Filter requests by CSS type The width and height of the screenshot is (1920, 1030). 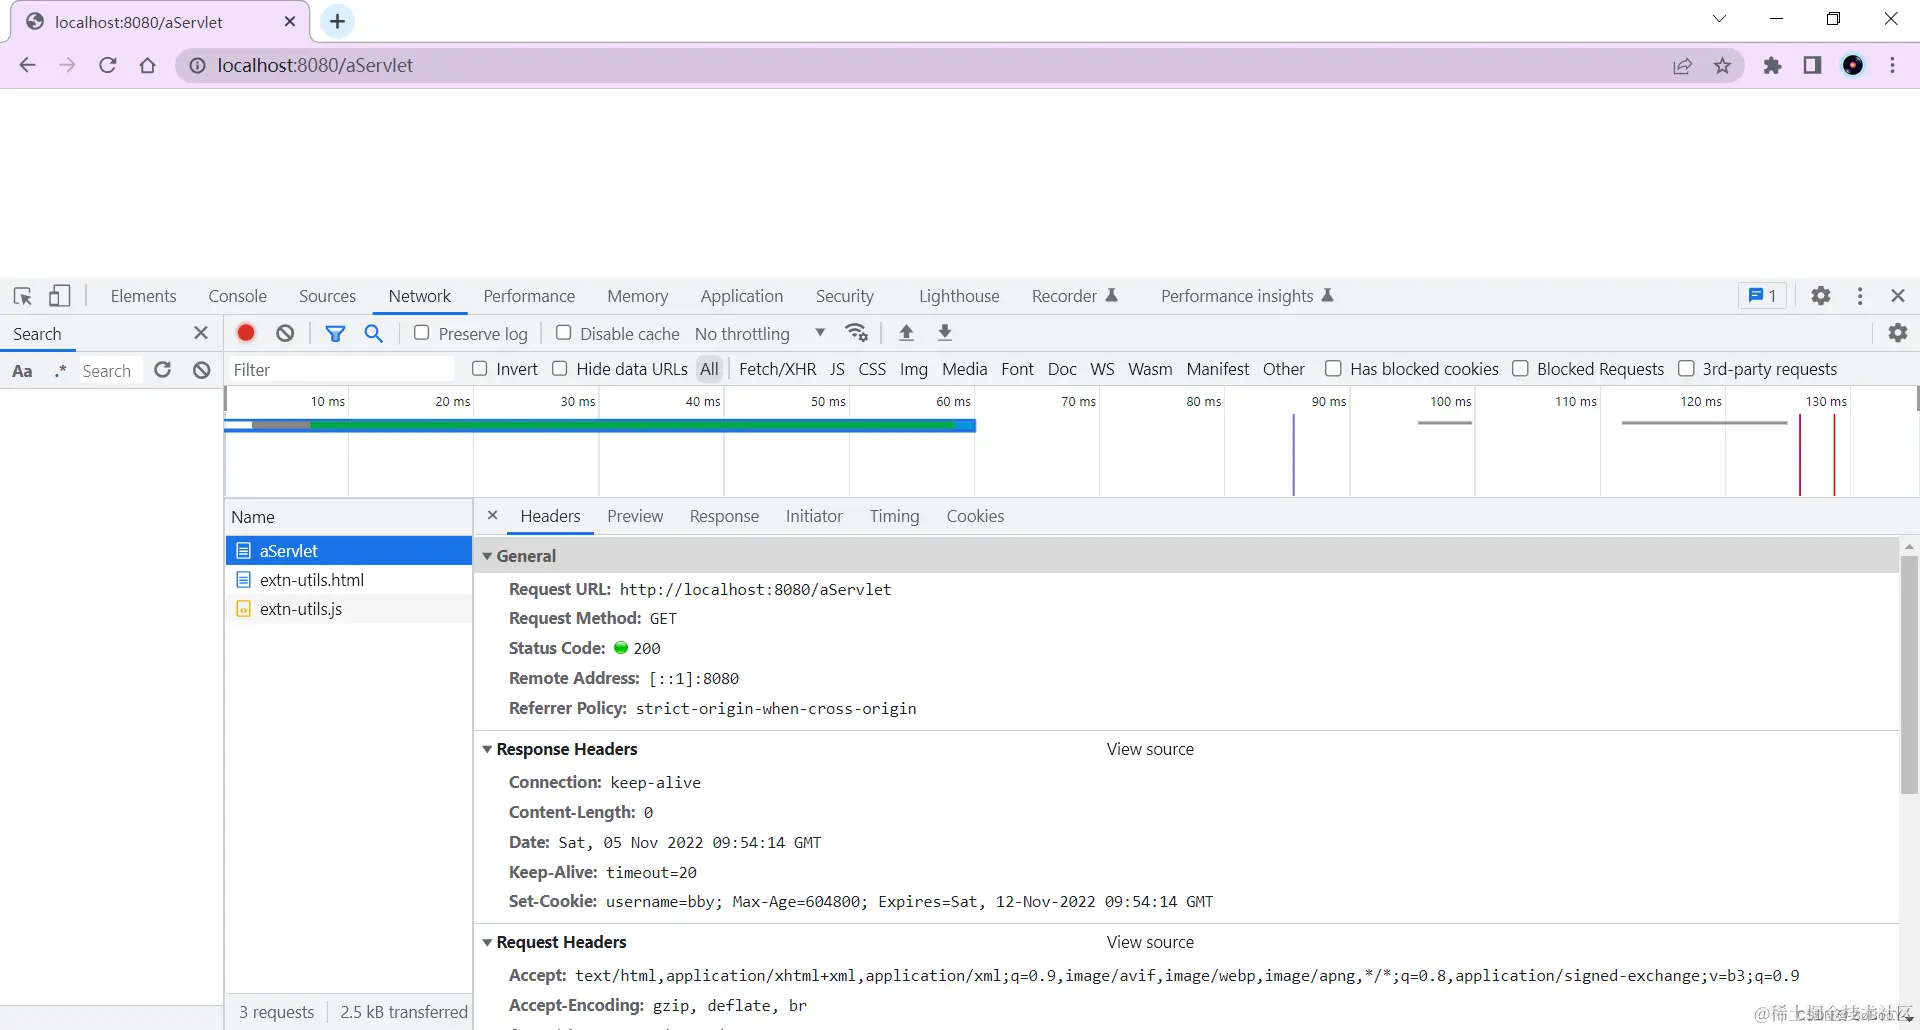pos(872,369)
